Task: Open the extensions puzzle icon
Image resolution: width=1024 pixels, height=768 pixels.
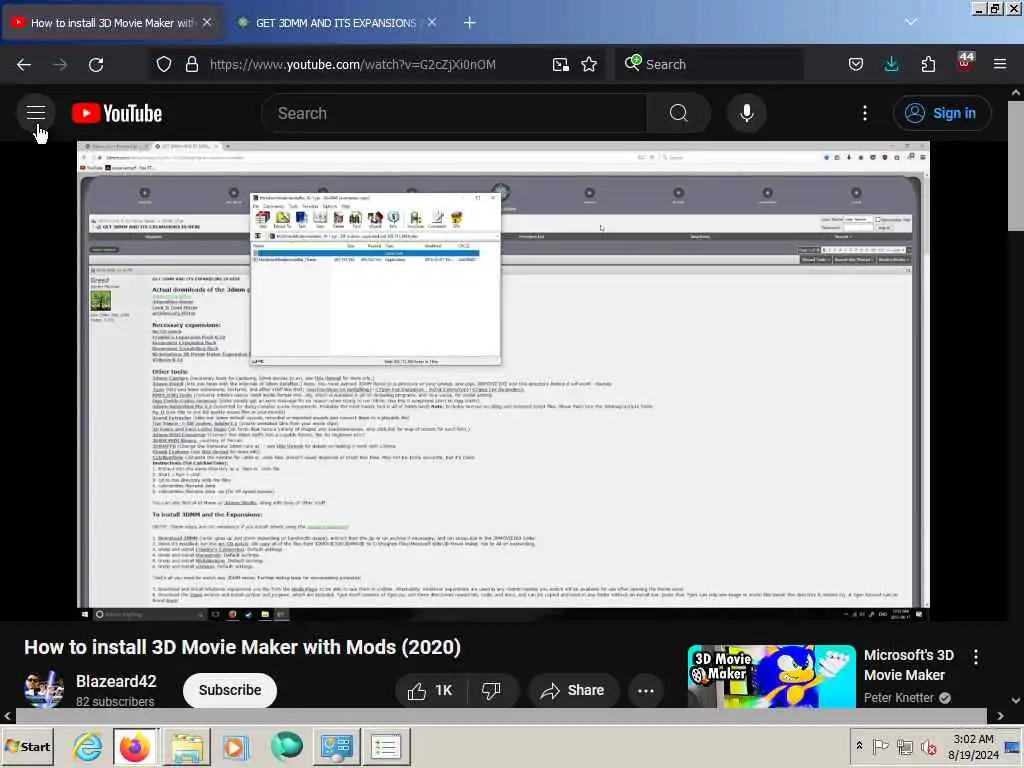Action: (x=928, y=64)
